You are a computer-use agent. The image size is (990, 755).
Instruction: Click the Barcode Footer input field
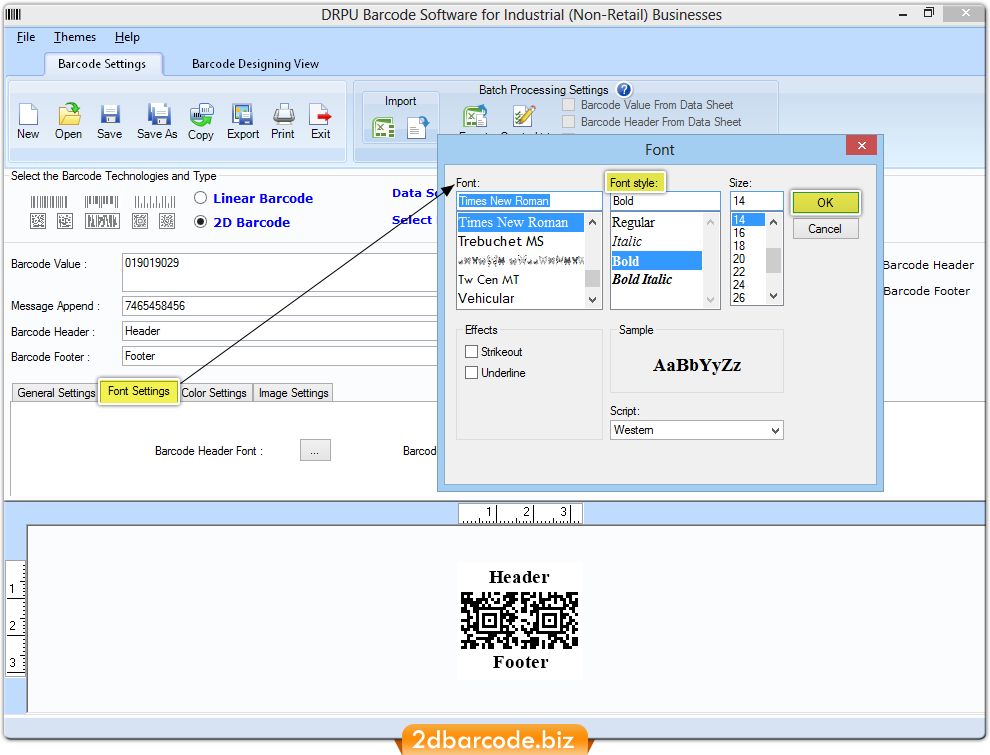click(280, 356)
